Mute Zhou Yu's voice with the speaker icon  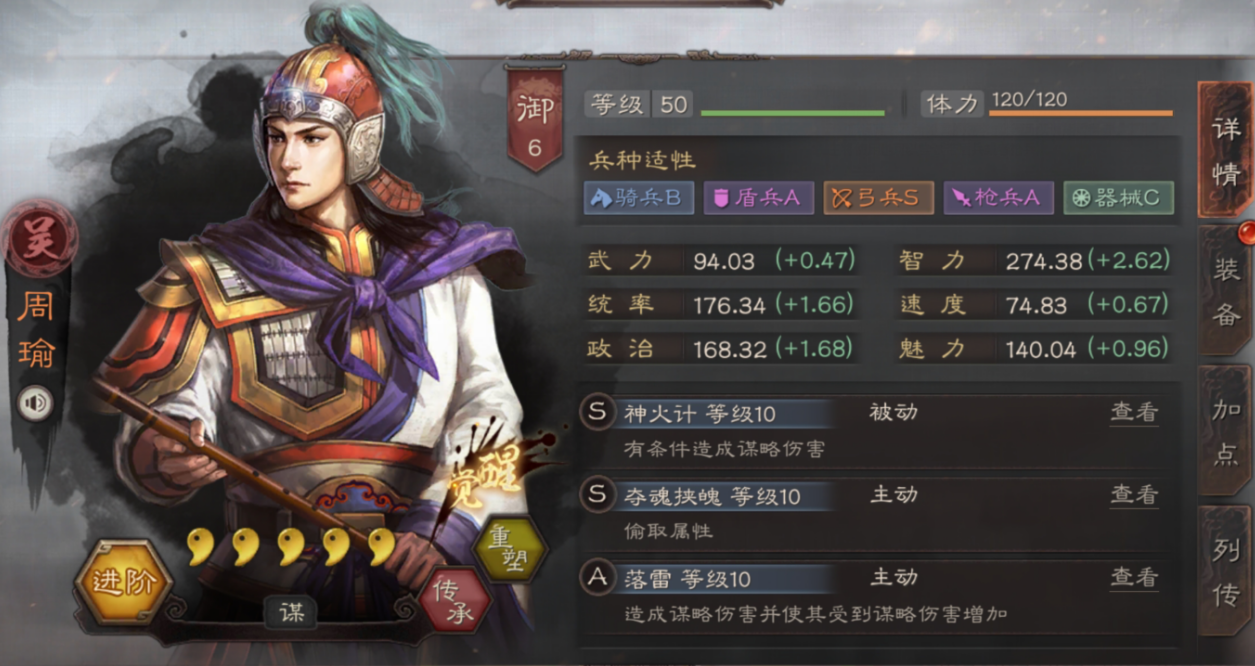tap(36, 403)
